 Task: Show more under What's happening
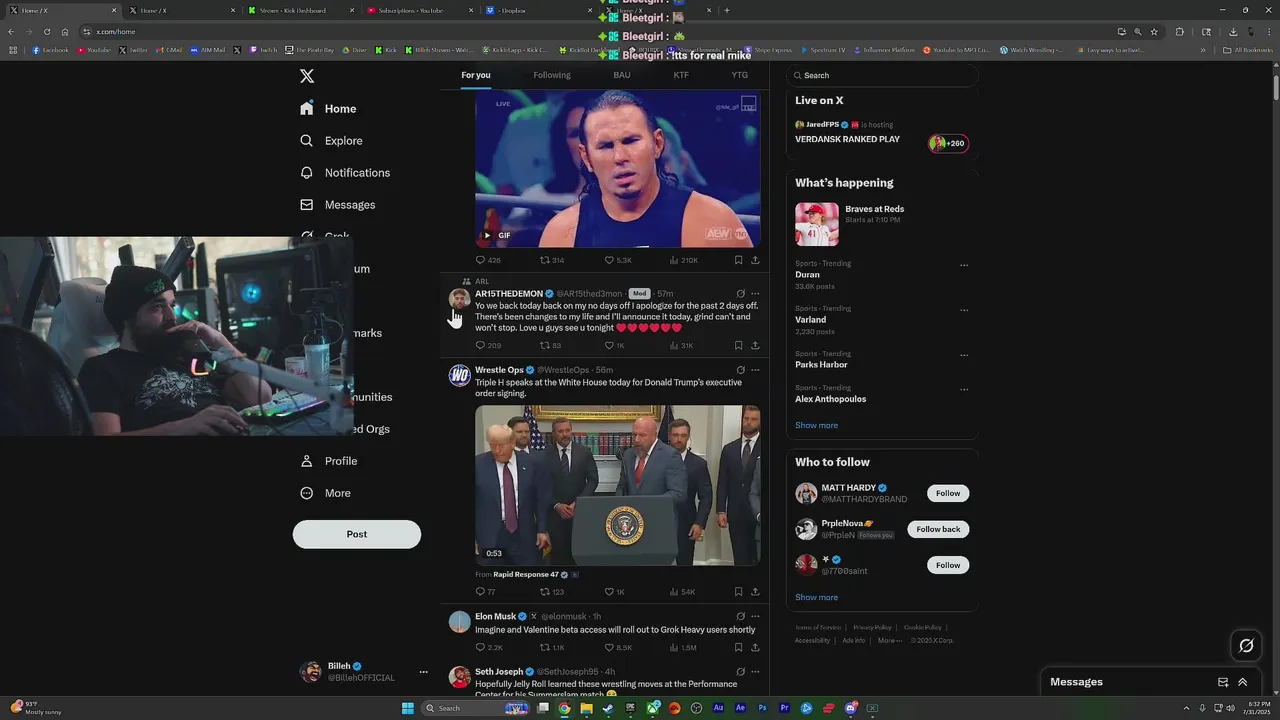pos(816,426)
